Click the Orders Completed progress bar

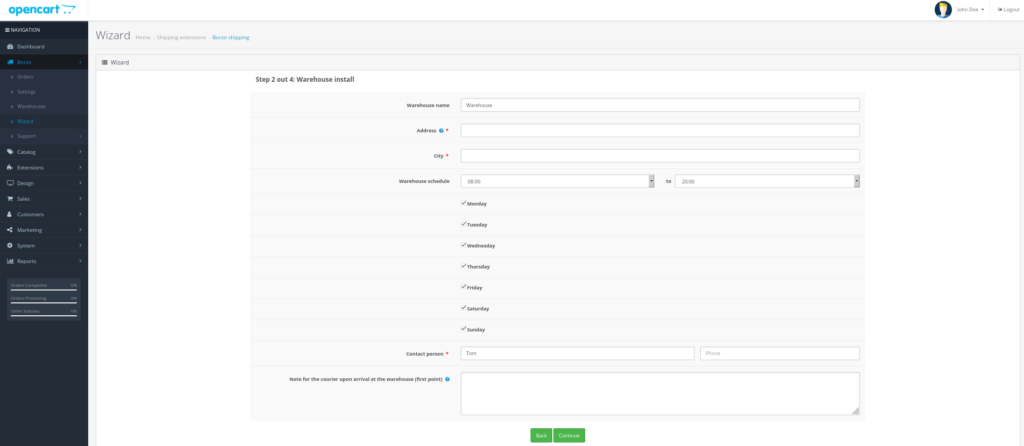[x=43, y=289]
